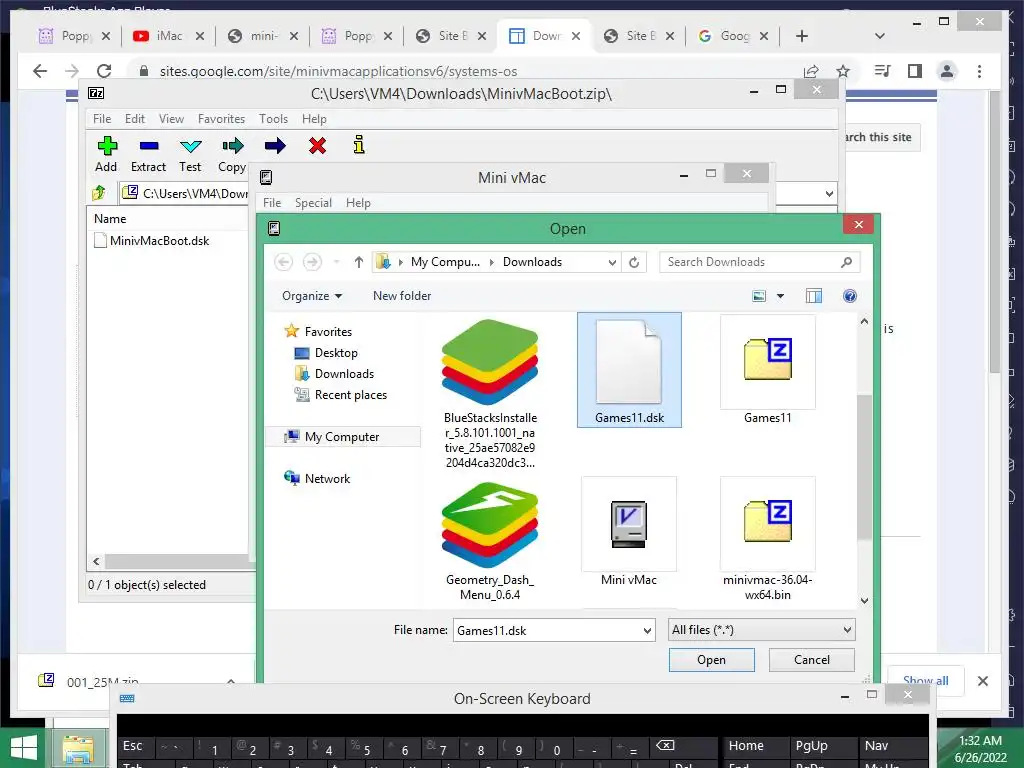Open Chrome's side panel icon
The width and height of the screenshot is (1024, 768).
(x=915, y=71)
